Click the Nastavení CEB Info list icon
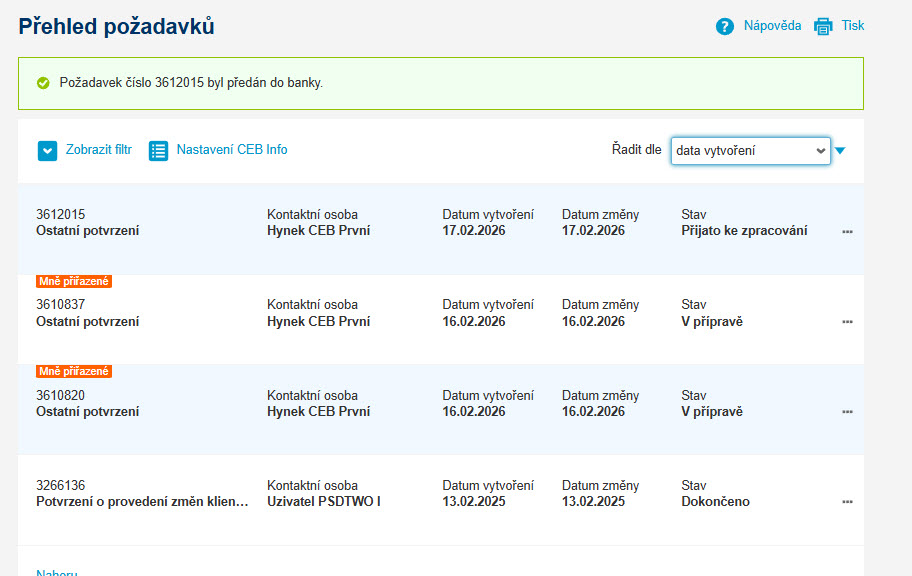The image size is (912, 576). (x=158, y=151)
